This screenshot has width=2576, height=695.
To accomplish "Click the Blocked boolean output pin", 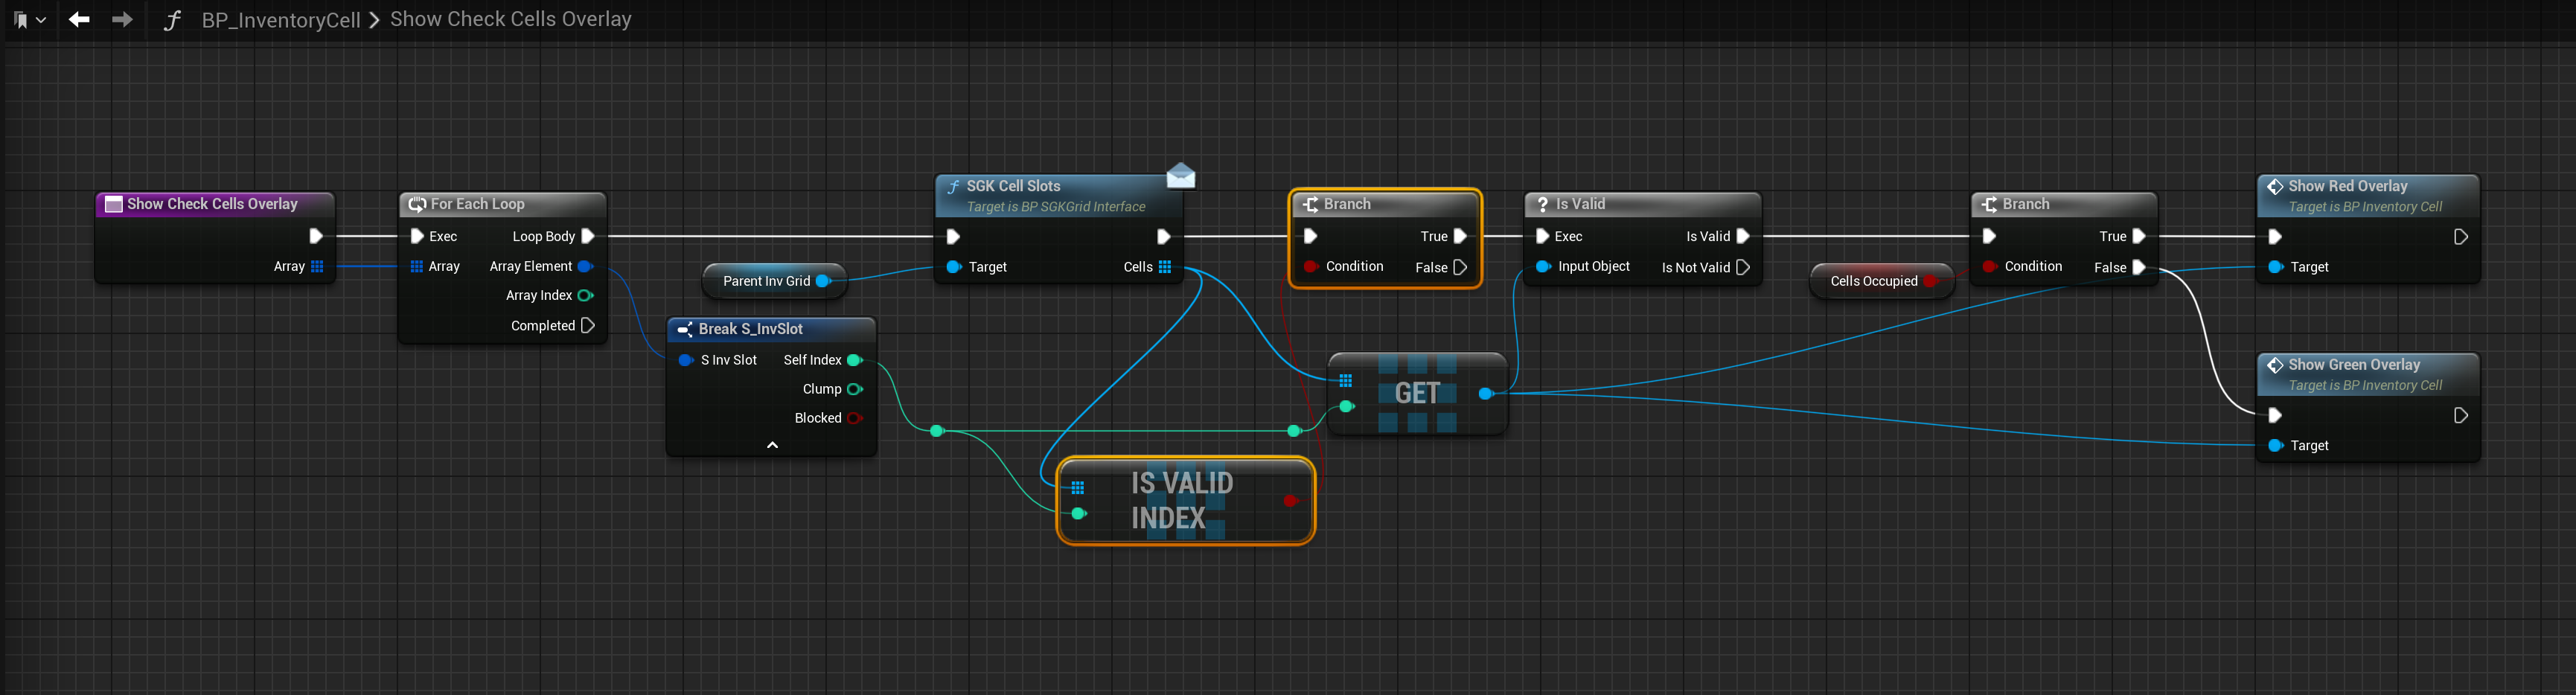I will pos(854,418).
